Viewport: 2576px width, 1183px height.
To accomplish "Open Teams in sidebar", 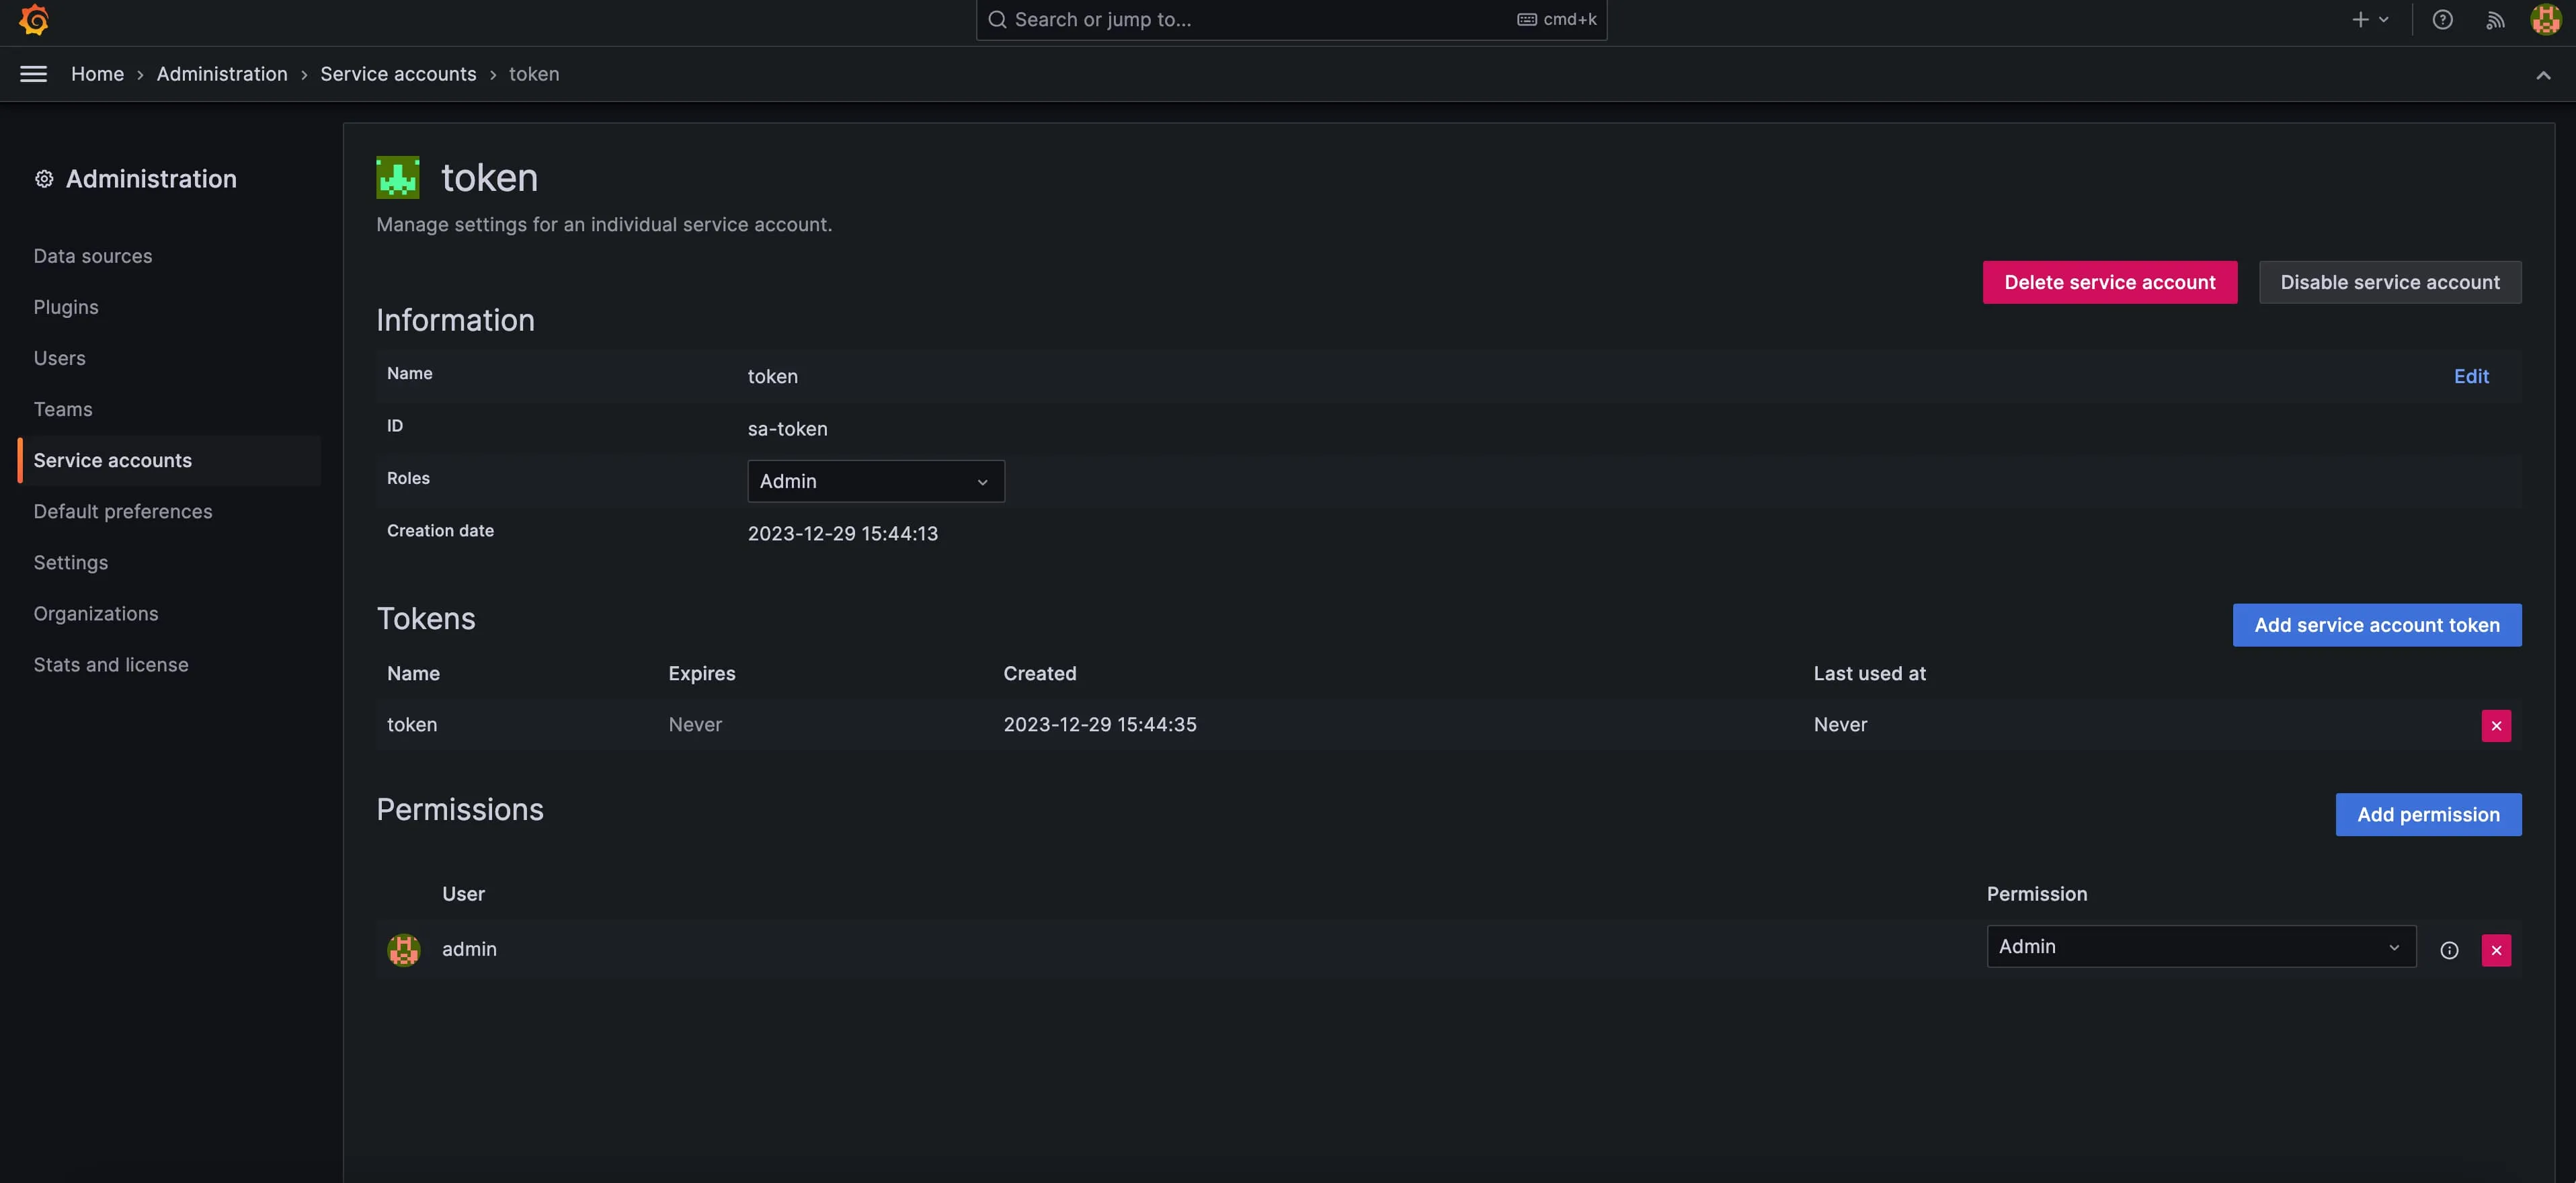I will tap(63, 409).
